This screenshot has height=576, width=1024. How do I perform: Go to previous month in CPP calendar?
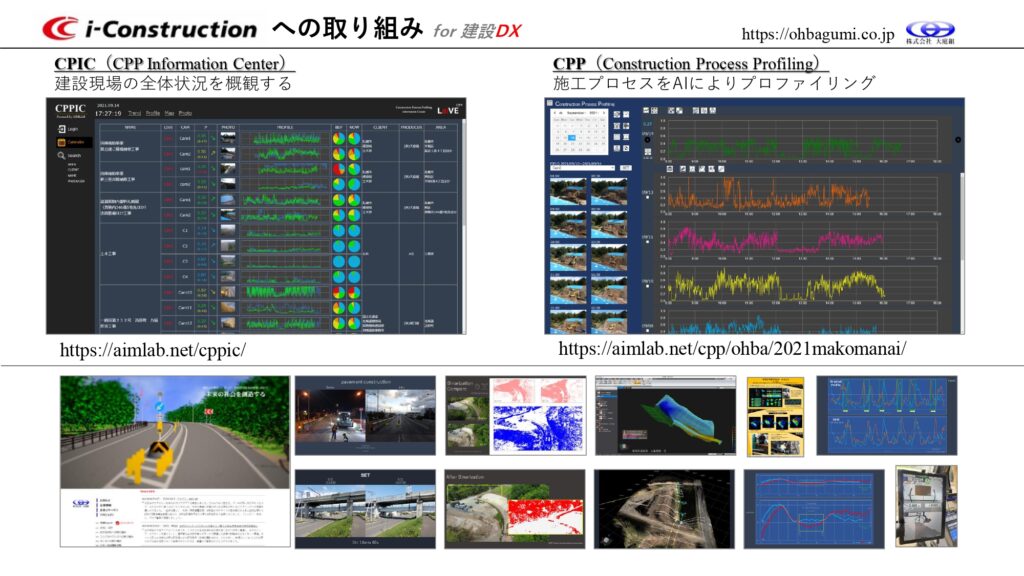coord(554,113)
